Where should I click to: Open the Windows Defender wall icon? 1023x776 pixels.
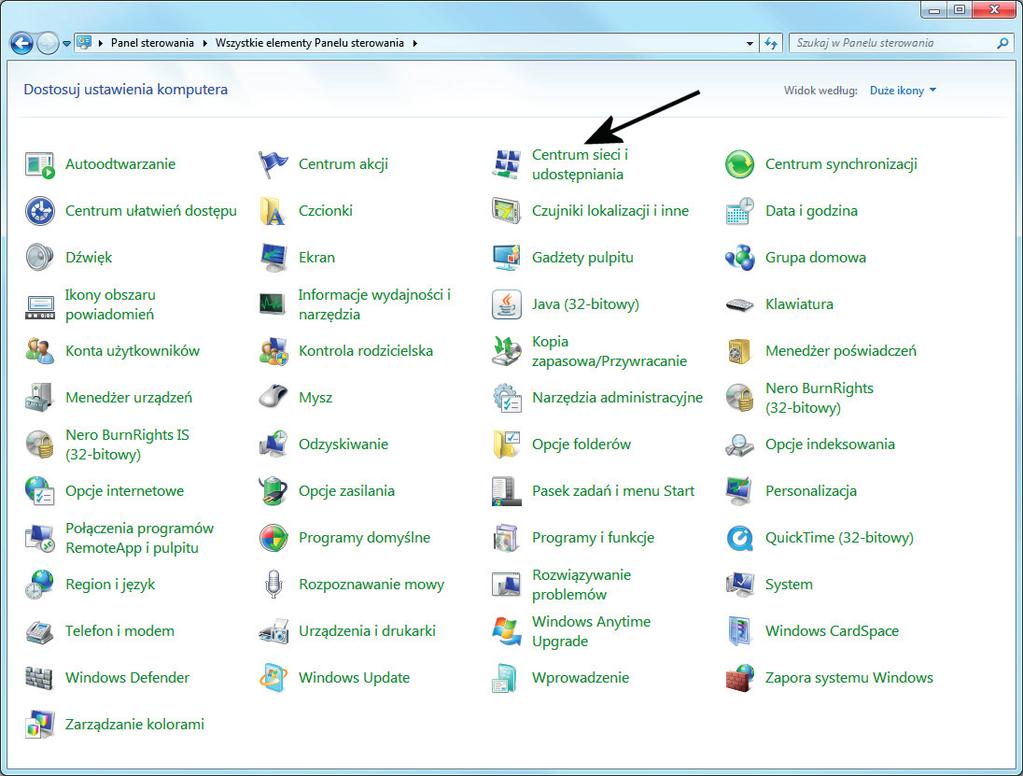[x=40, y=677]
